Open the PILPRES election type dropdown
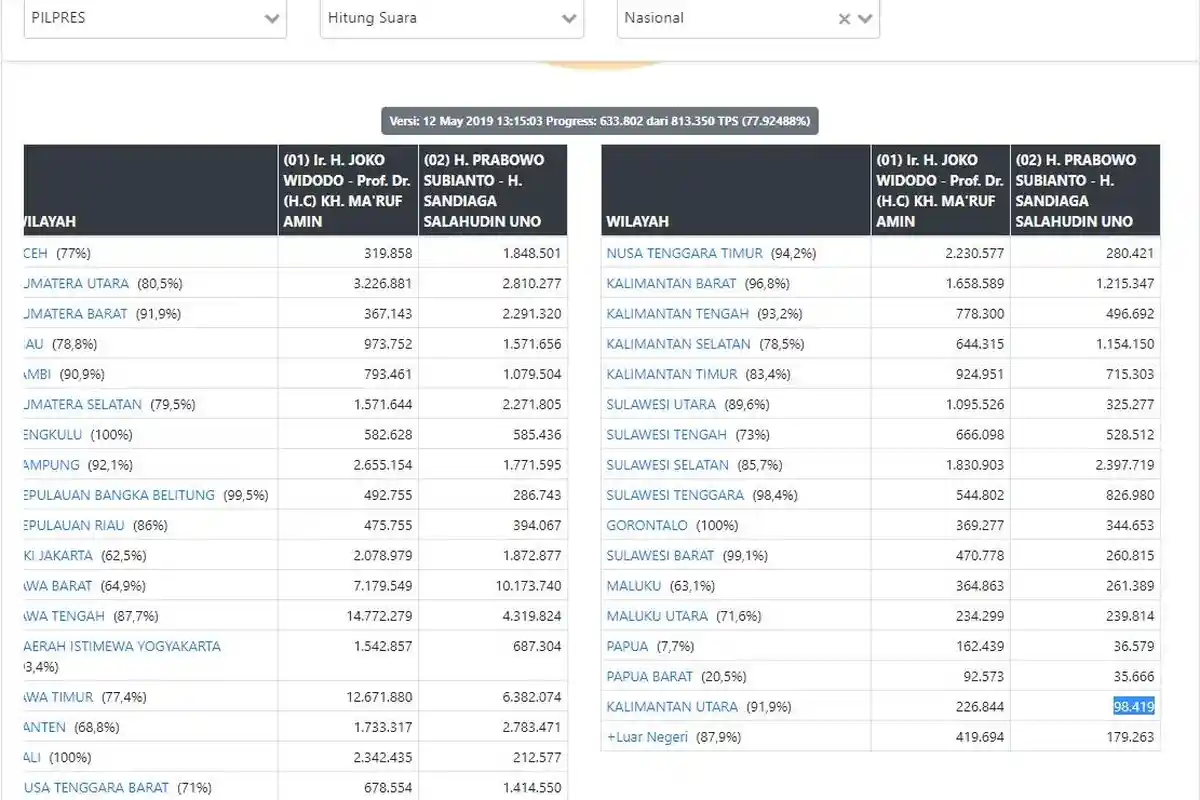 tap(155, 18)
